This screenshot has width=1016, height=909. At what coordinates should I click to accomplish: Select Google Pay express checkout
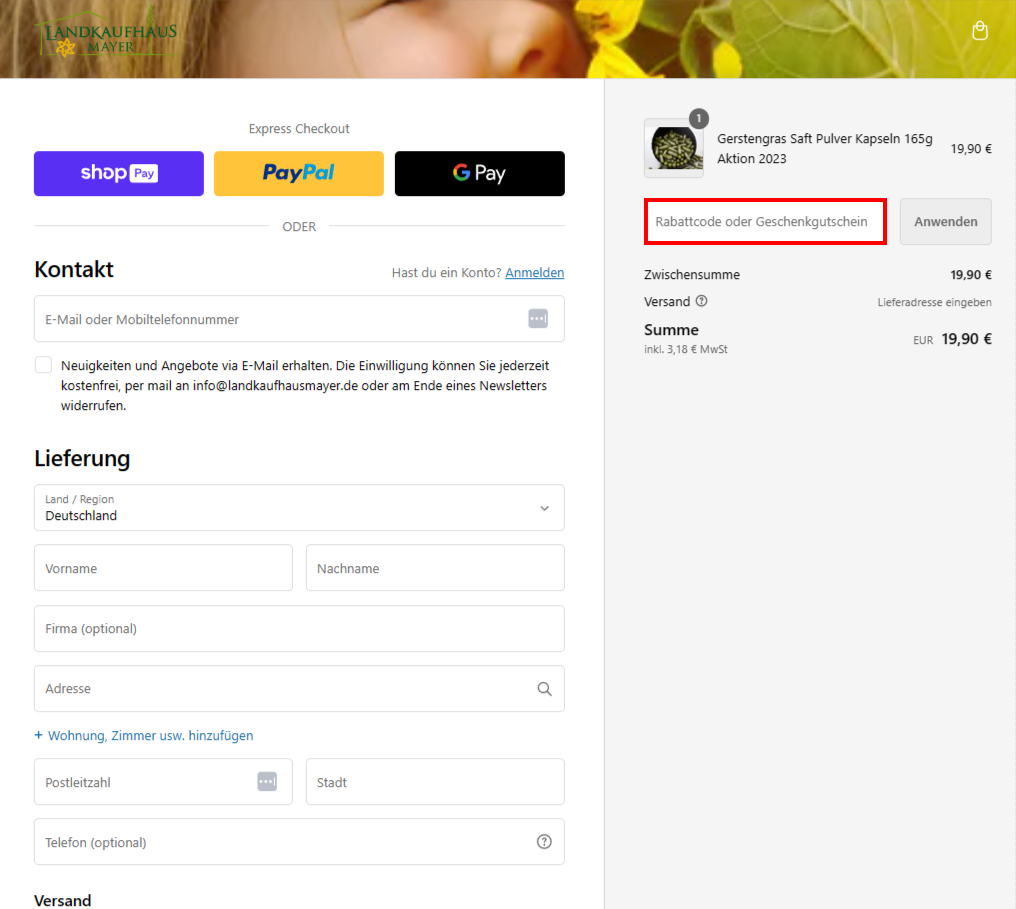point(479,174)
